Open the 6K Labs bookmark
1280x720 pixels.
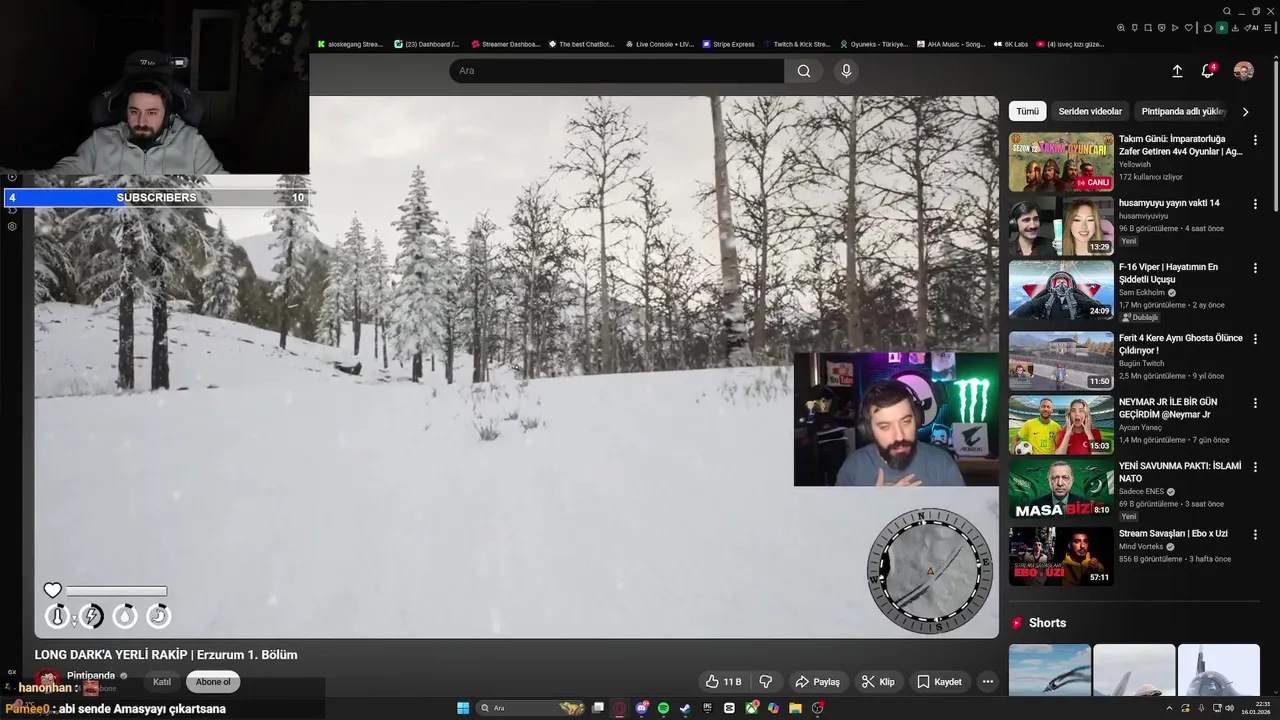pos(1010,44)
